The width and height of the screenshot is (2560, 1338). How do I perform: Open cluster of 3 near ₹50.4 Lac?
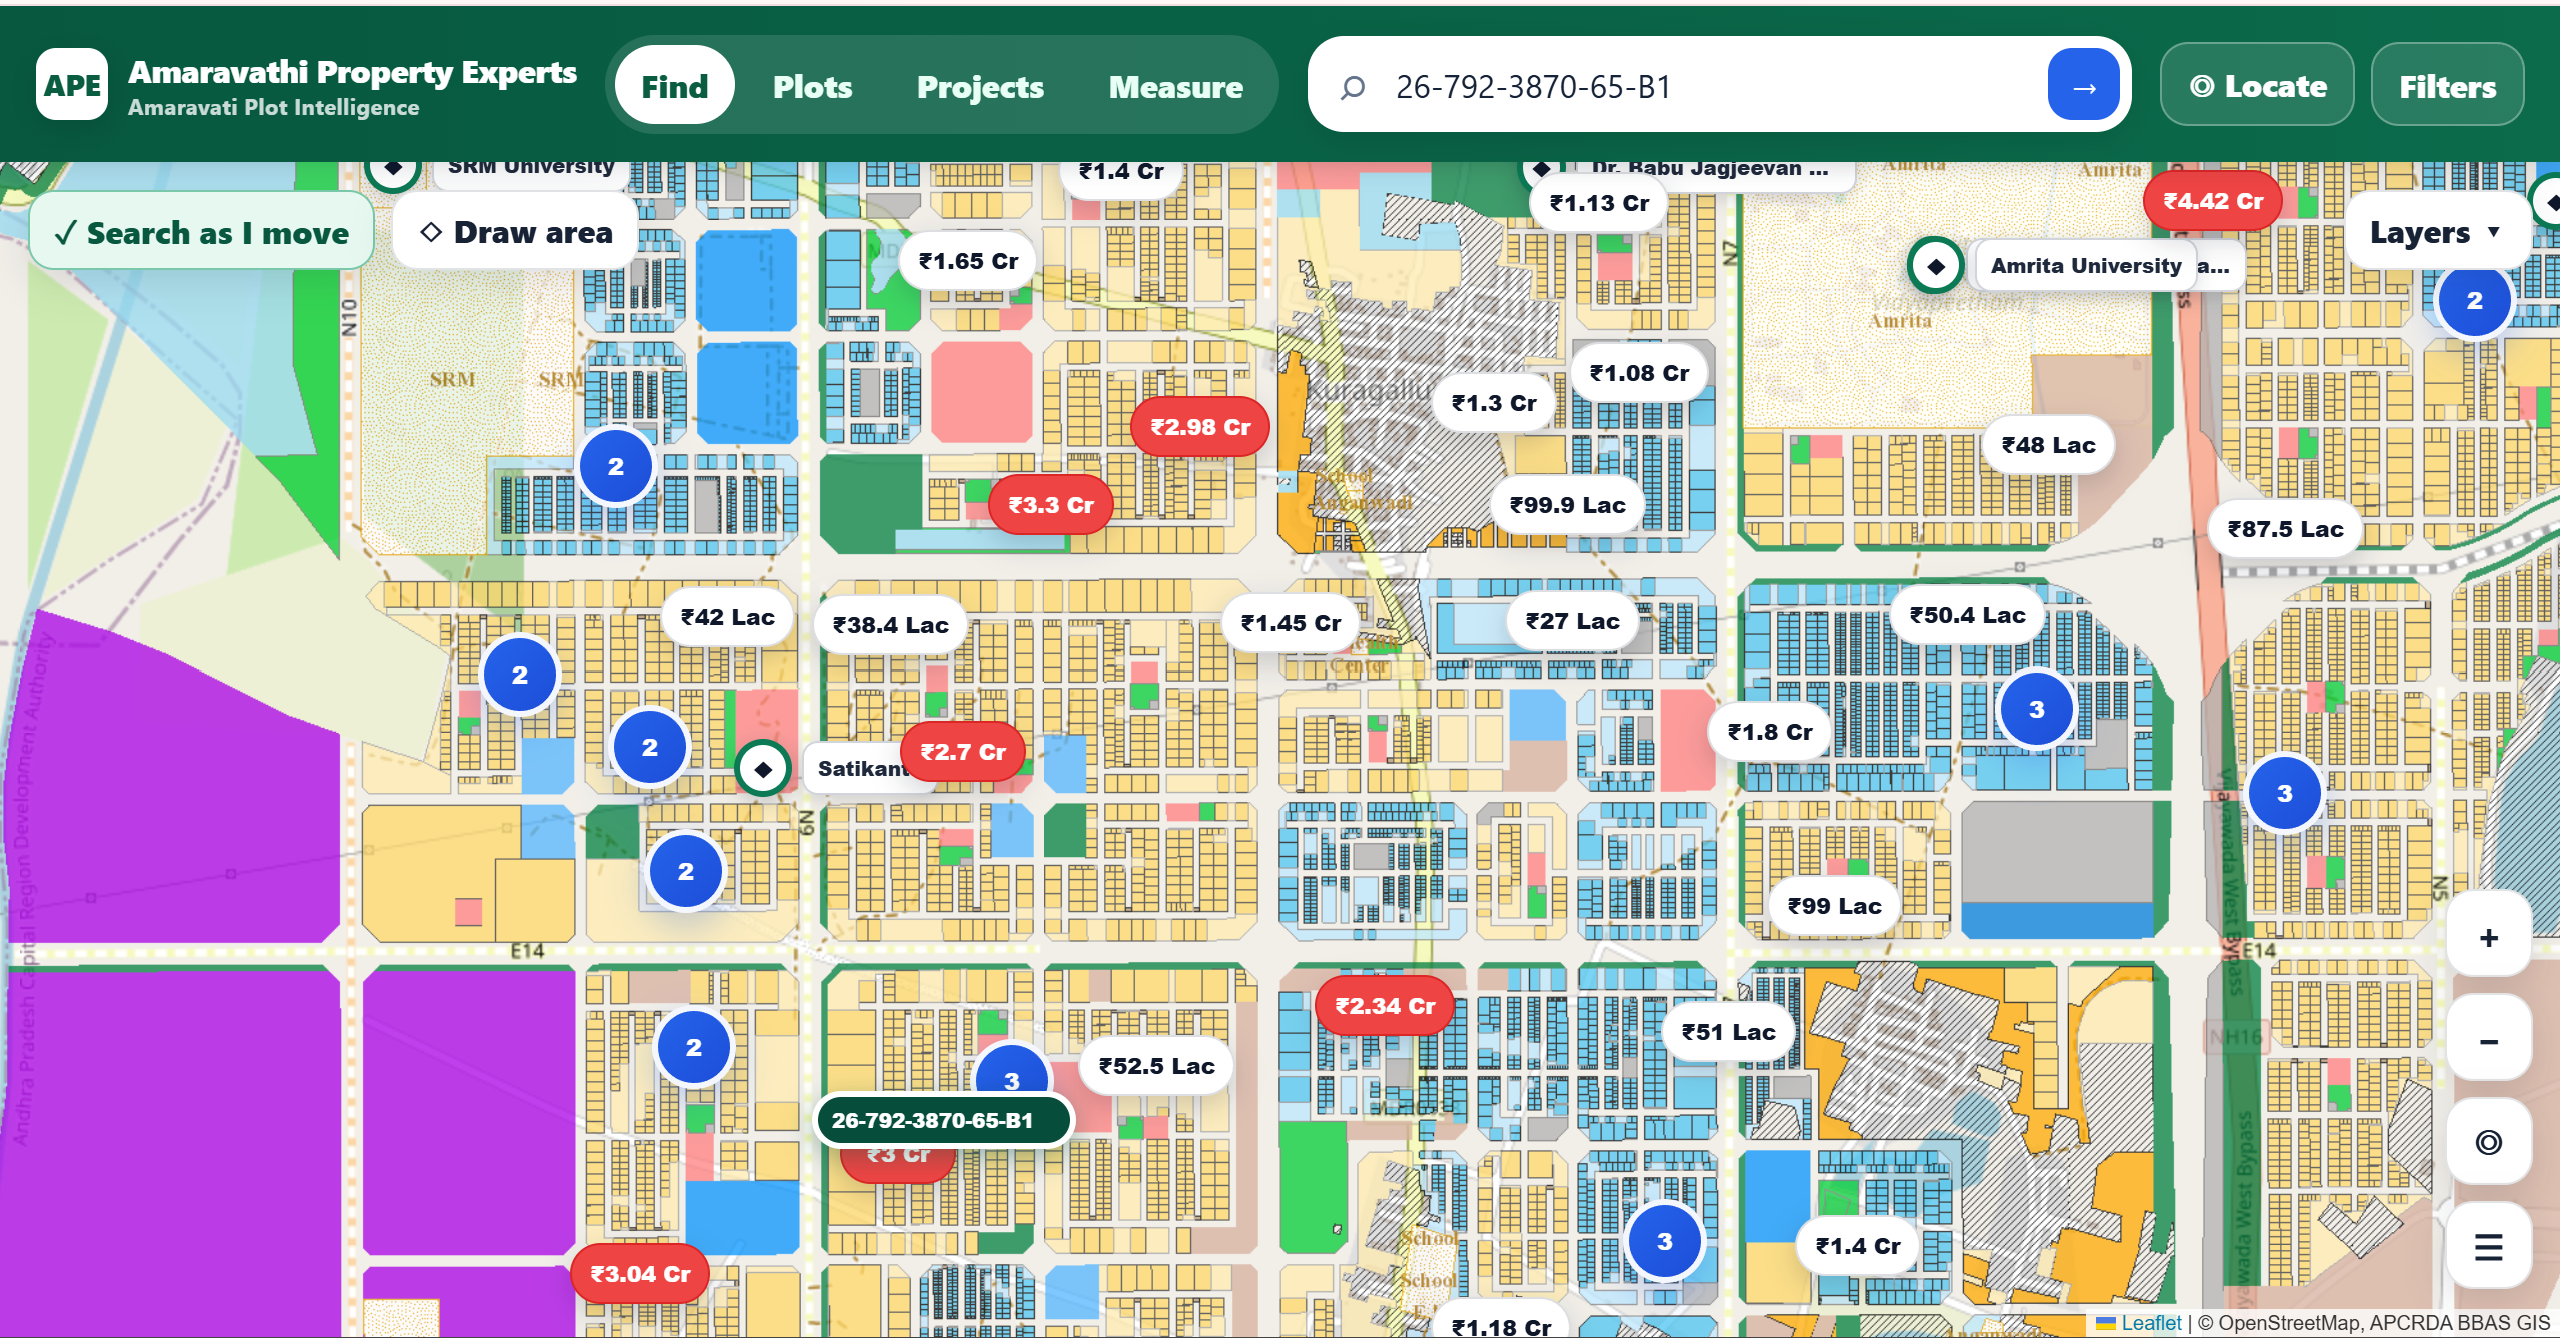2036,709
